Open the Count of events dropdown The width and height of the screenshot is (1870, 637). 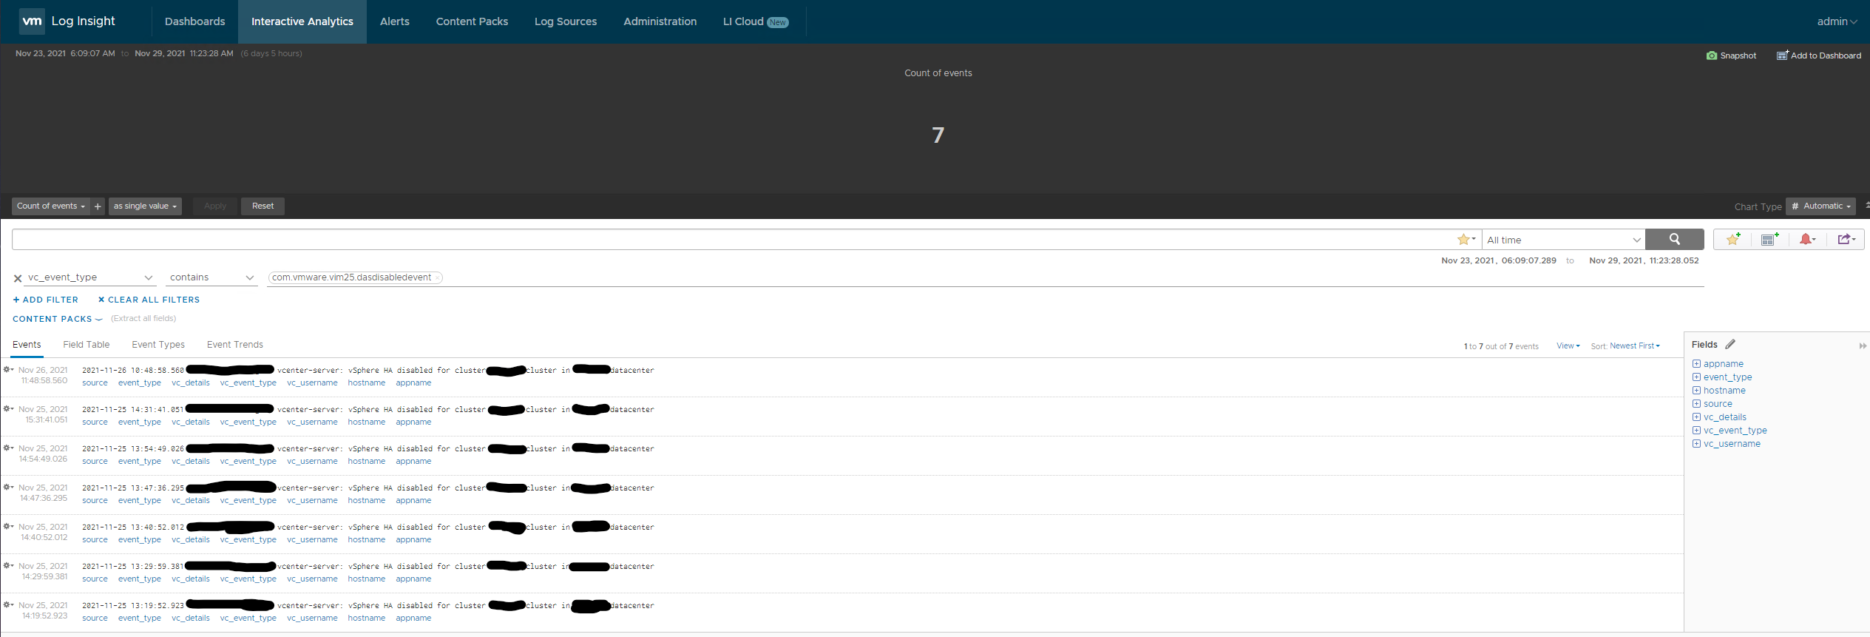(x=51, y=206)
